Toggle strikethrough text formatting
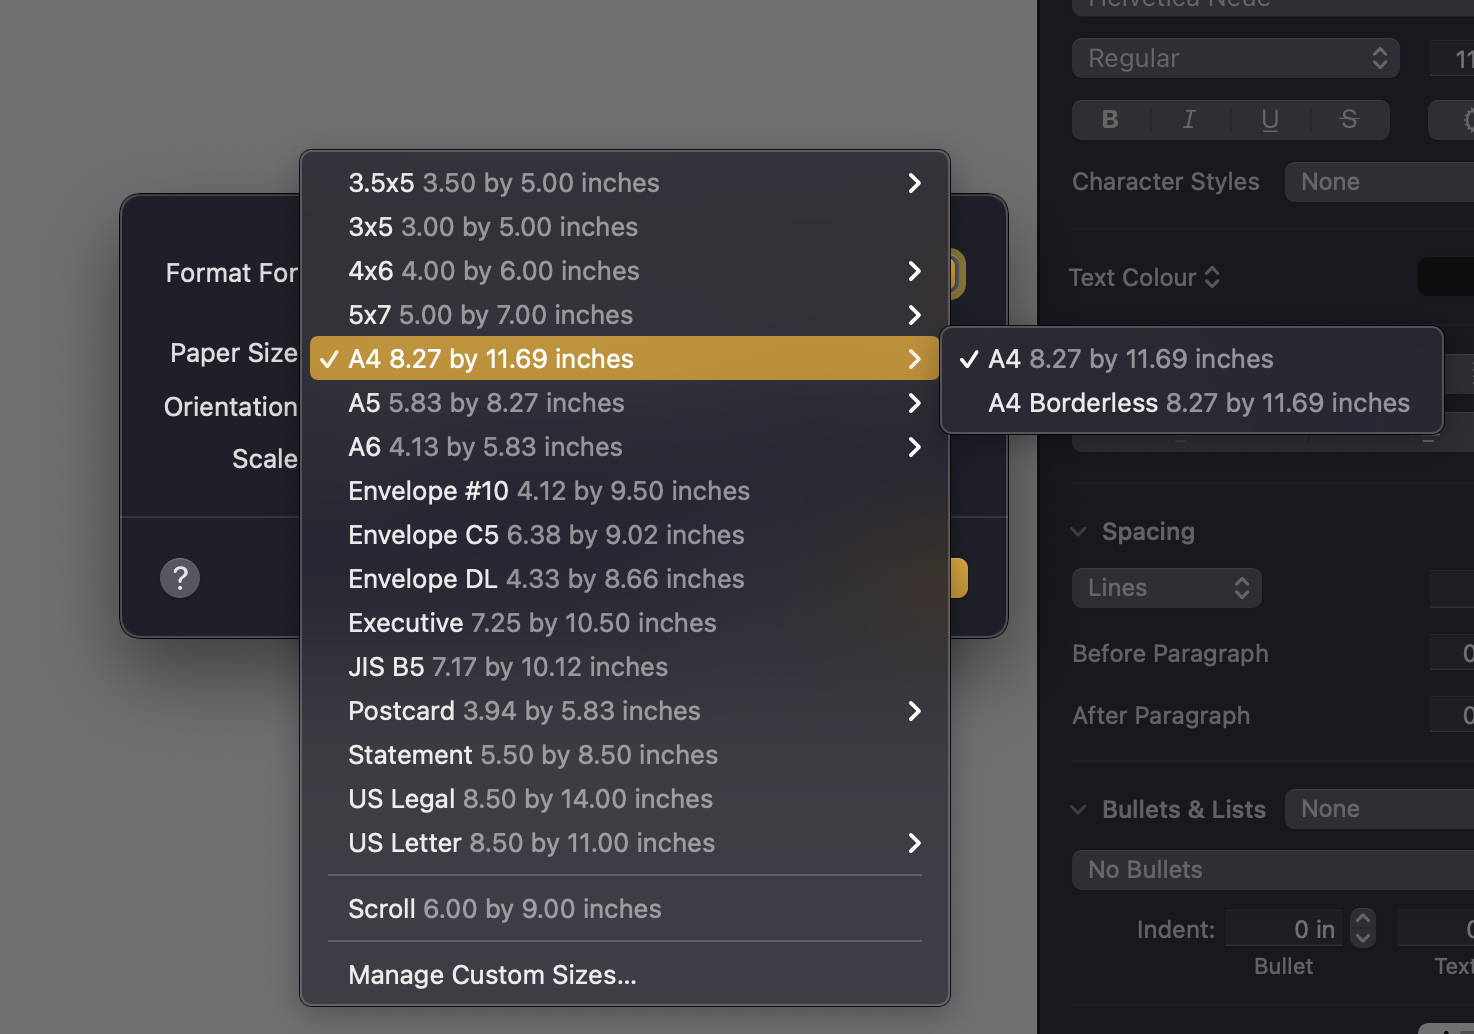The image size is (1474, 1034). (x=1349, y=120)
